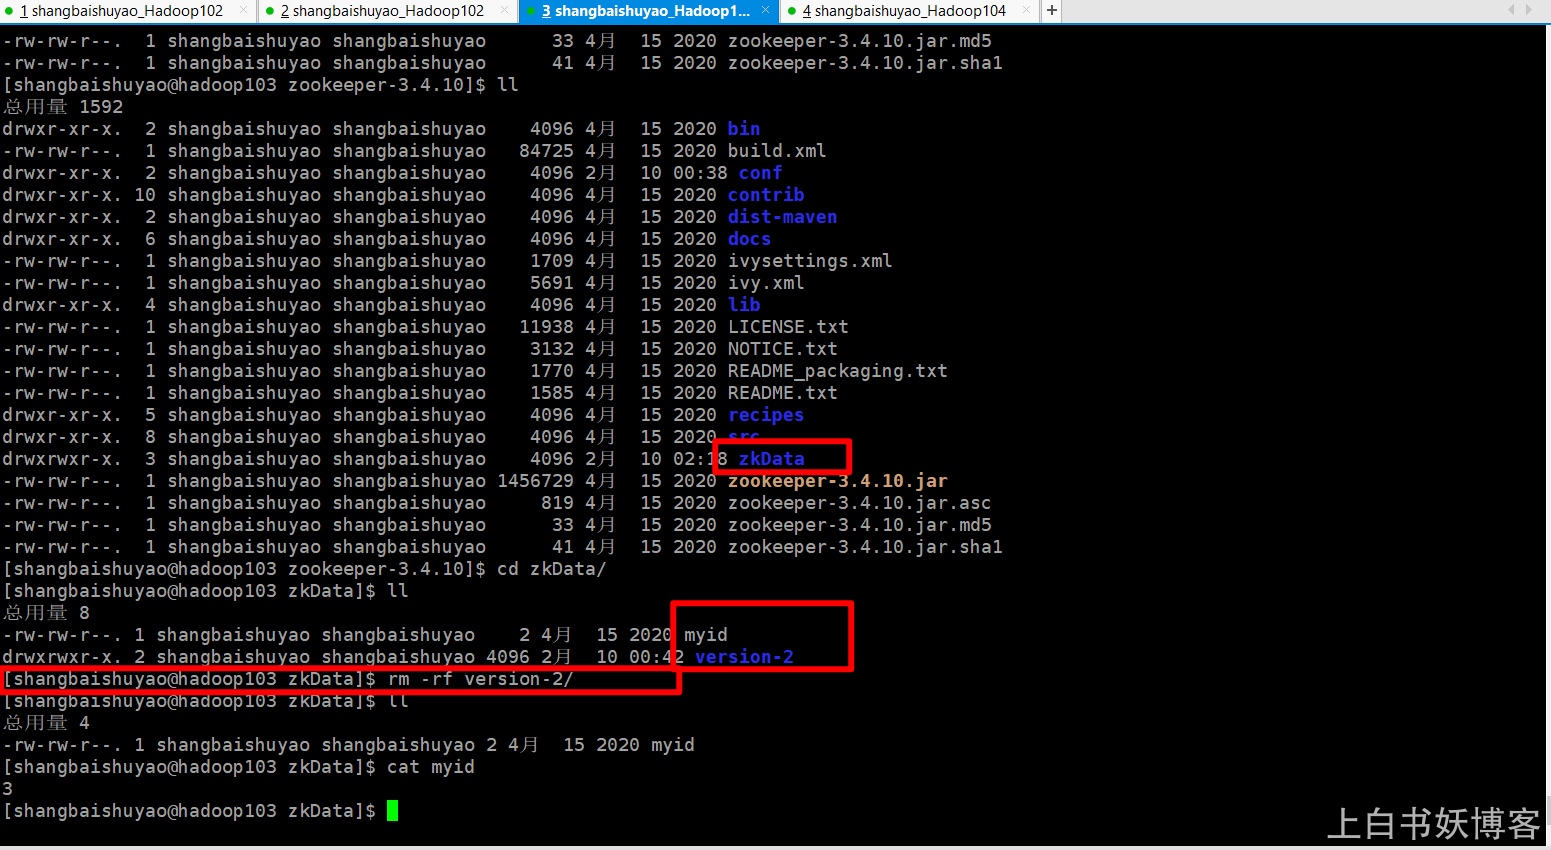The image size is (1551, 850).
Task: Click the '总用量 8' total line
Action: click(x=47, y=613)
